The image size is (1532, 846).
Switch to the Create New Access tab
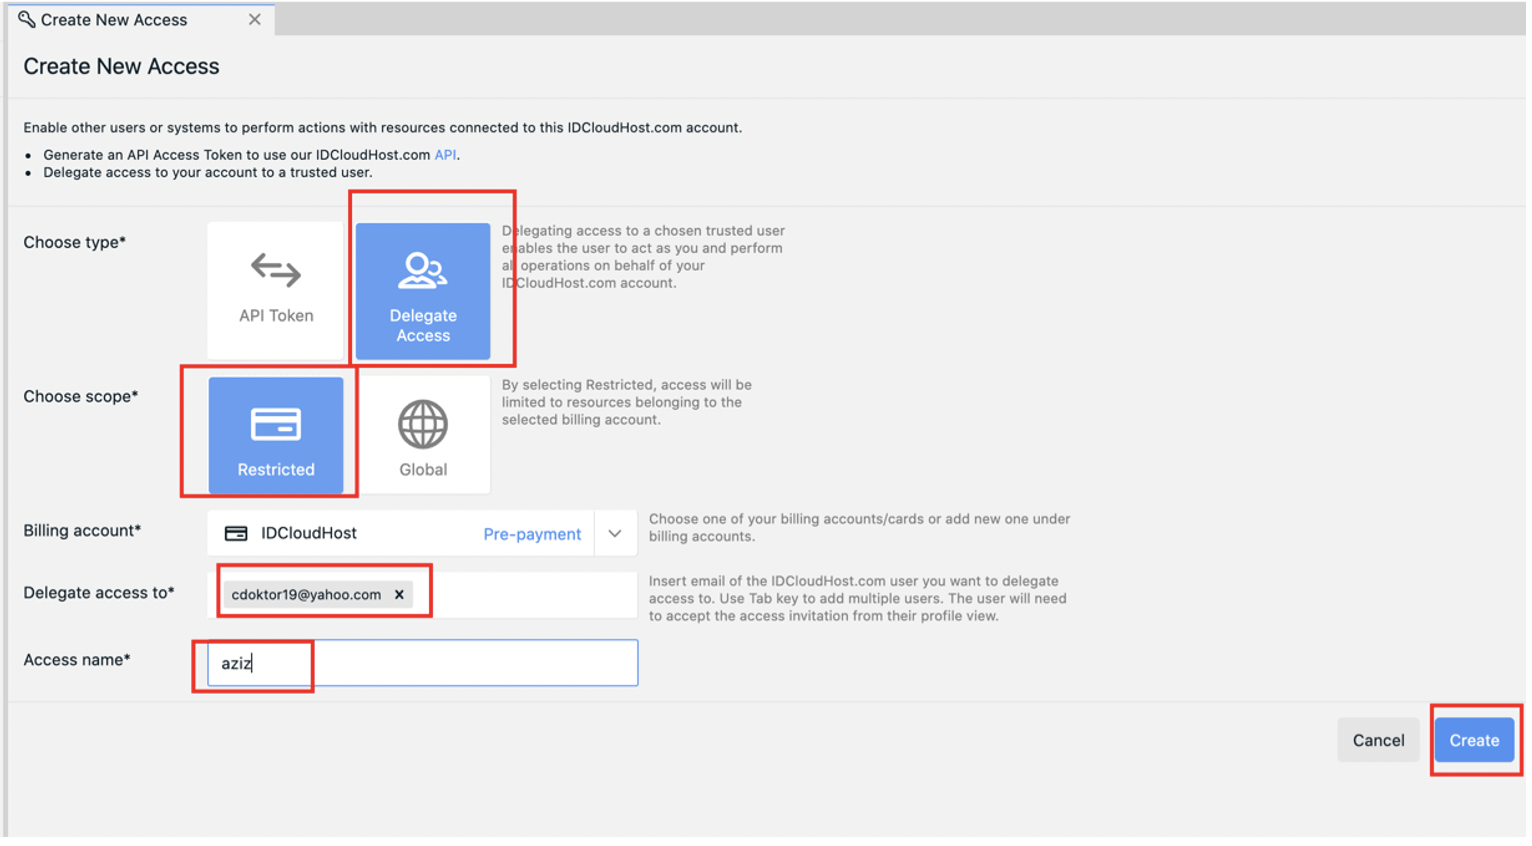point(114,20)
